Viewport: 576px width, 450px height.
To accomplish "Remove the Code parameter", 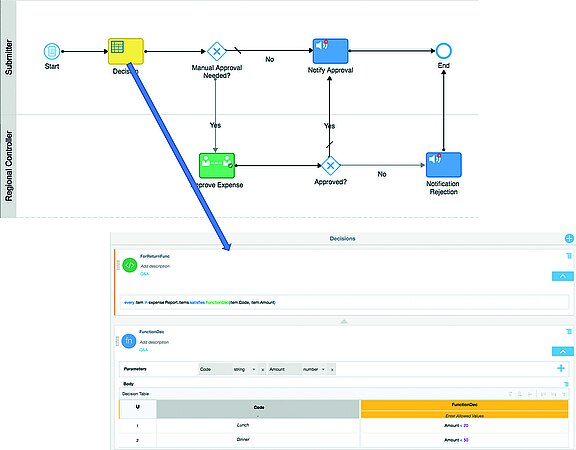I will pyautogui.click(x=263, y=370).
